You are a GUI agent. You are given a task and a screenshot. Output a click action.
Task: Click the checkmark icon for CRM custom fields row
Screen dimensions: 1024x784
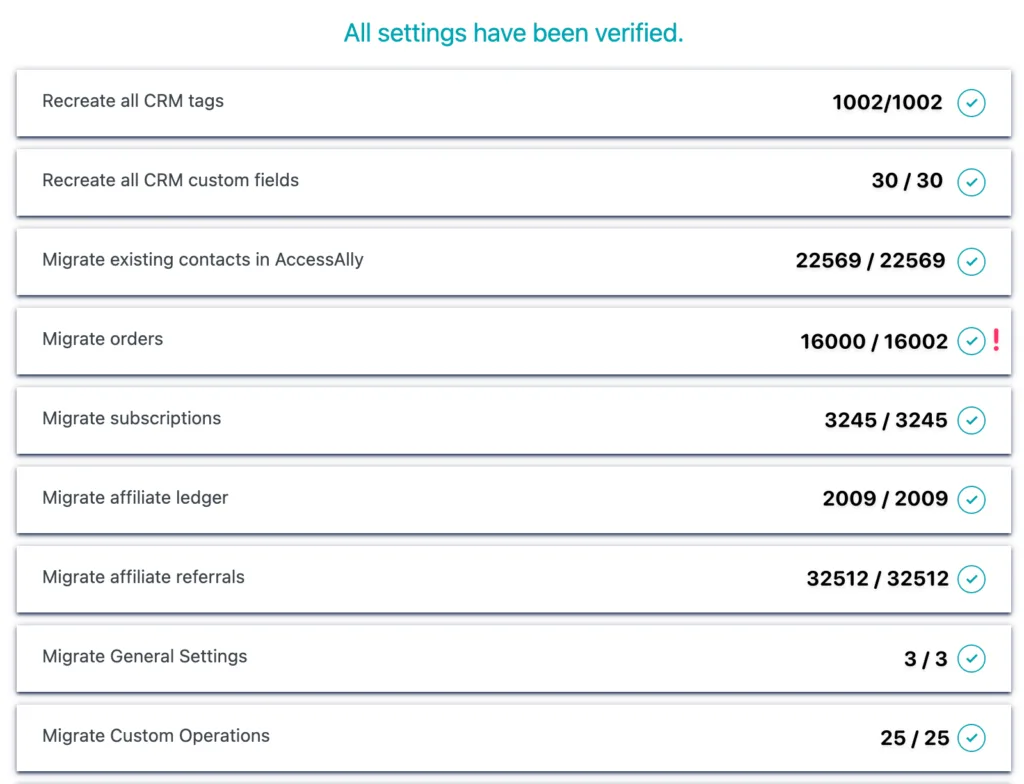(x=971, y=182)
